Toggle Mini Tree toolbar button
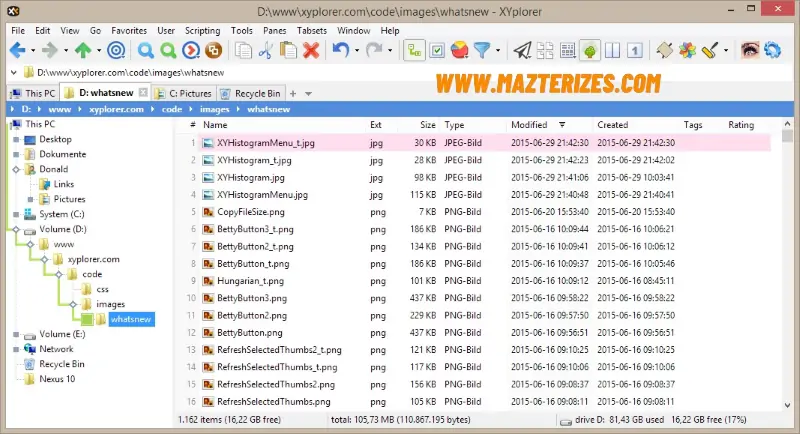 point(414,50)
